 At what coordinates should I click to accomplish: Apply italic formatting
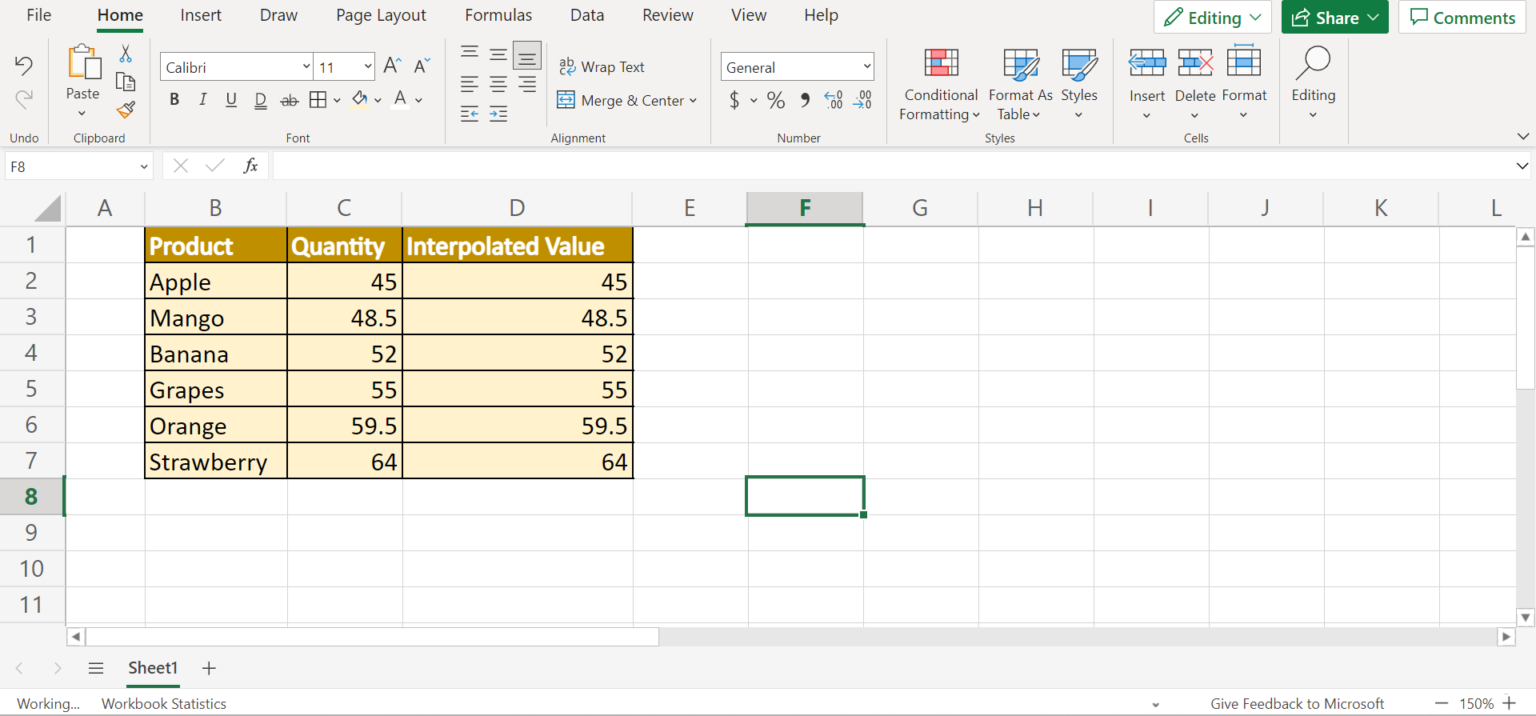[202, 99]
